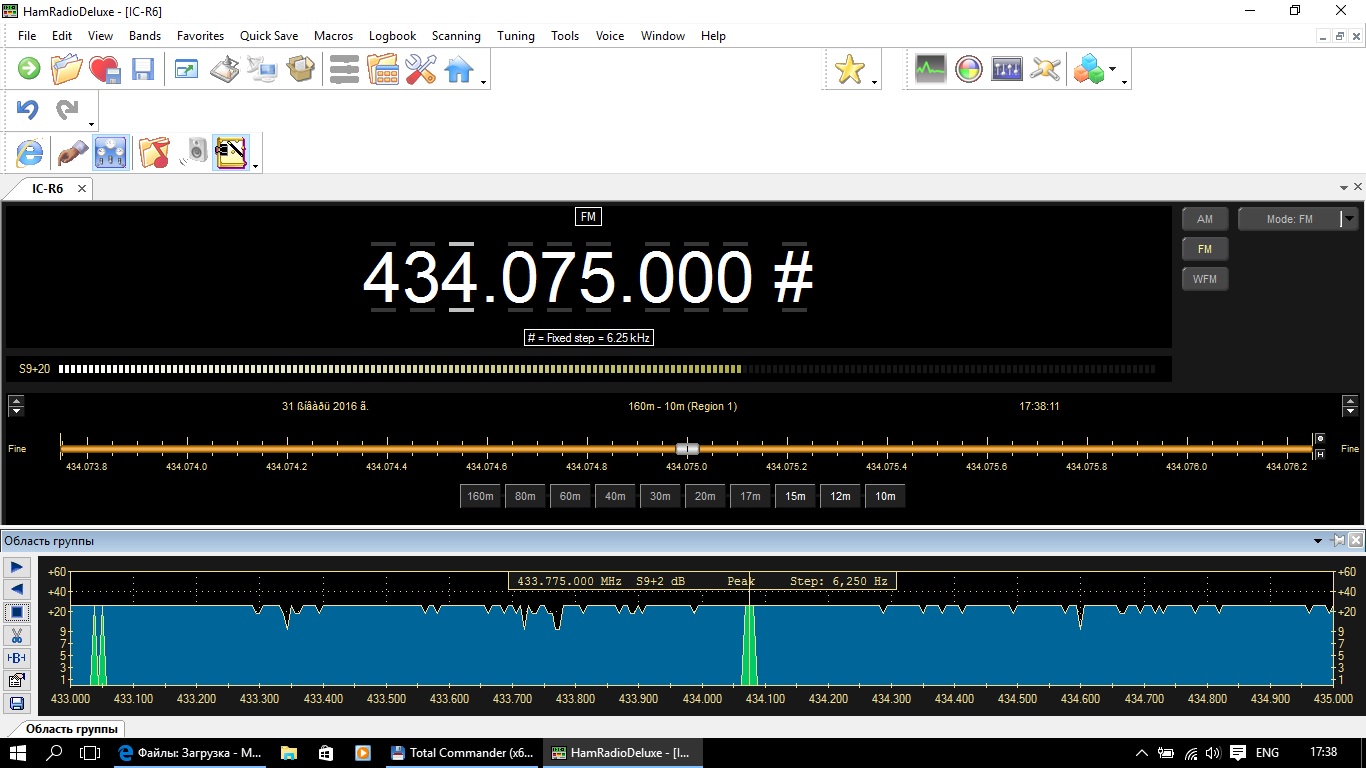1366x768 pixels.
Task: Expand the home icon toolbar dropdown arrow
Action: [484, 82]
